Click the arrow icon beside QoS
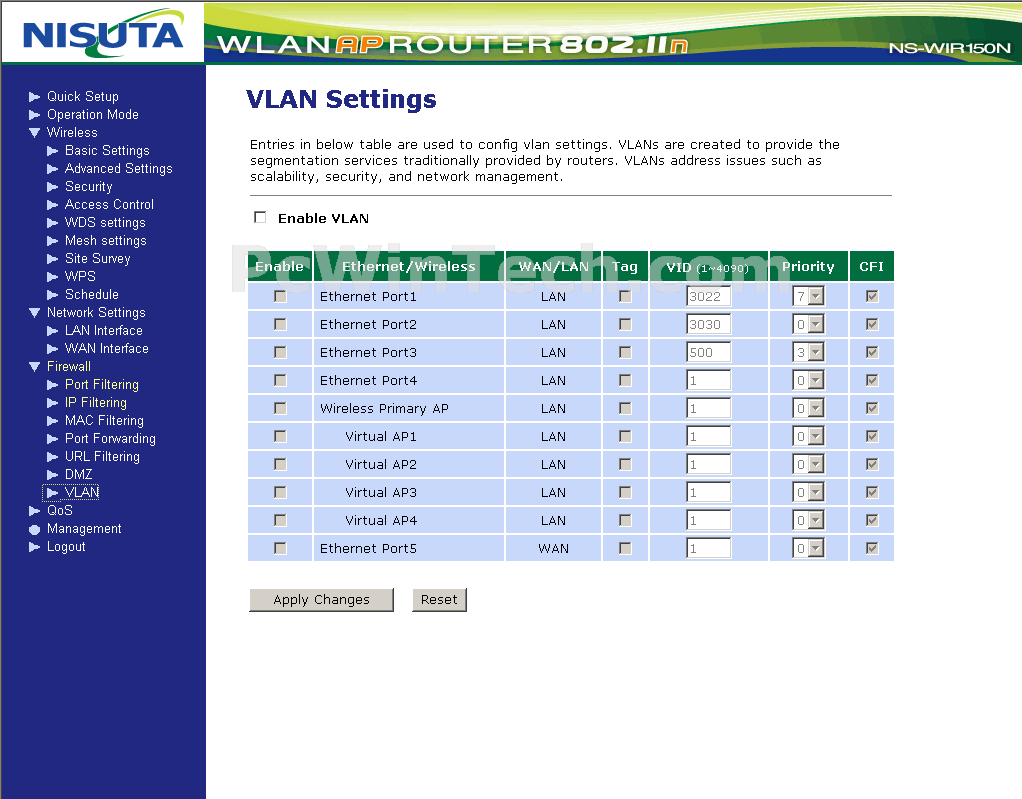 (x=35, y=511)
